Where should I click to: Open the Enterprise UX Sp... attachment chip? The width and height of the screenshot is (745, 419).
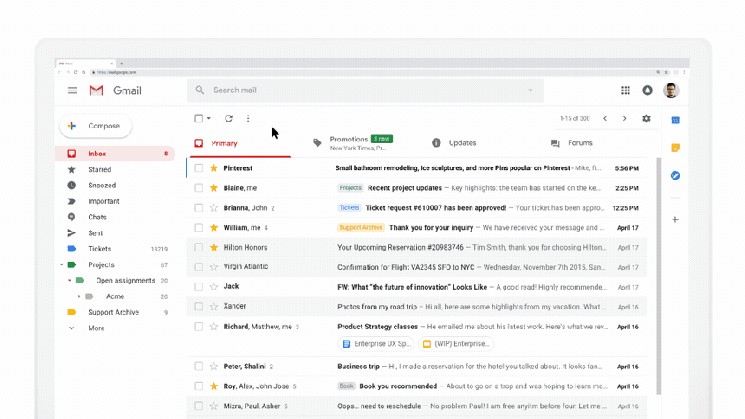(x=374, y=344)
